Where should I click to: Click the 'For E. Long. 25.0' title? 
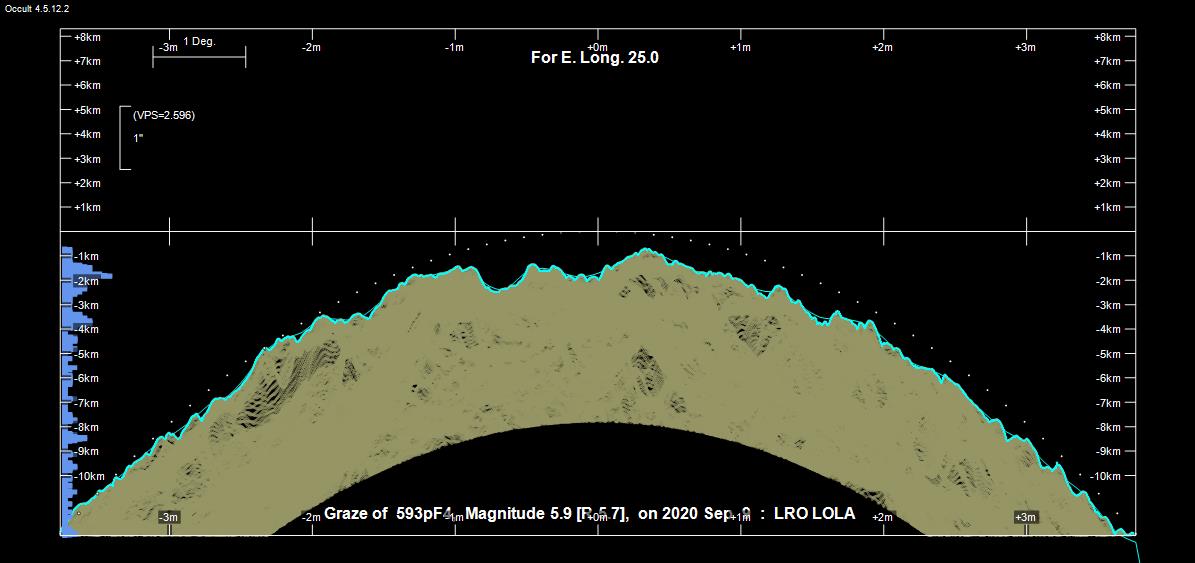tap(594, 58)
